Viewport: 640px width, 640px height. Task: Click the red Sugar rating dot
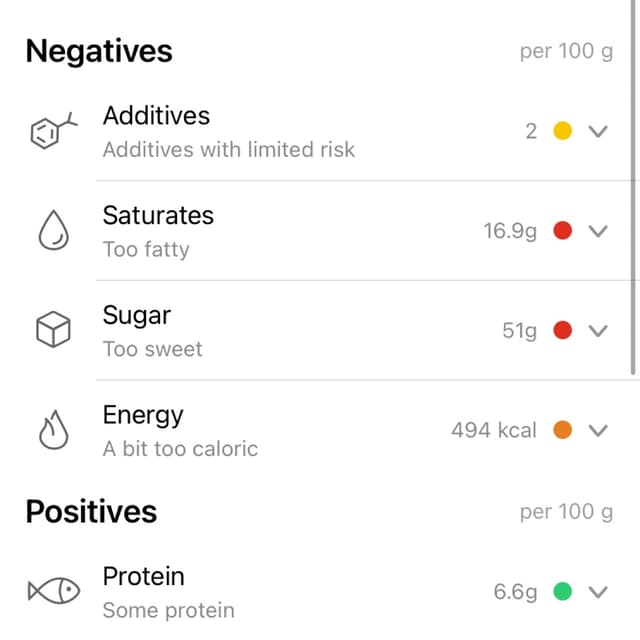562,330
